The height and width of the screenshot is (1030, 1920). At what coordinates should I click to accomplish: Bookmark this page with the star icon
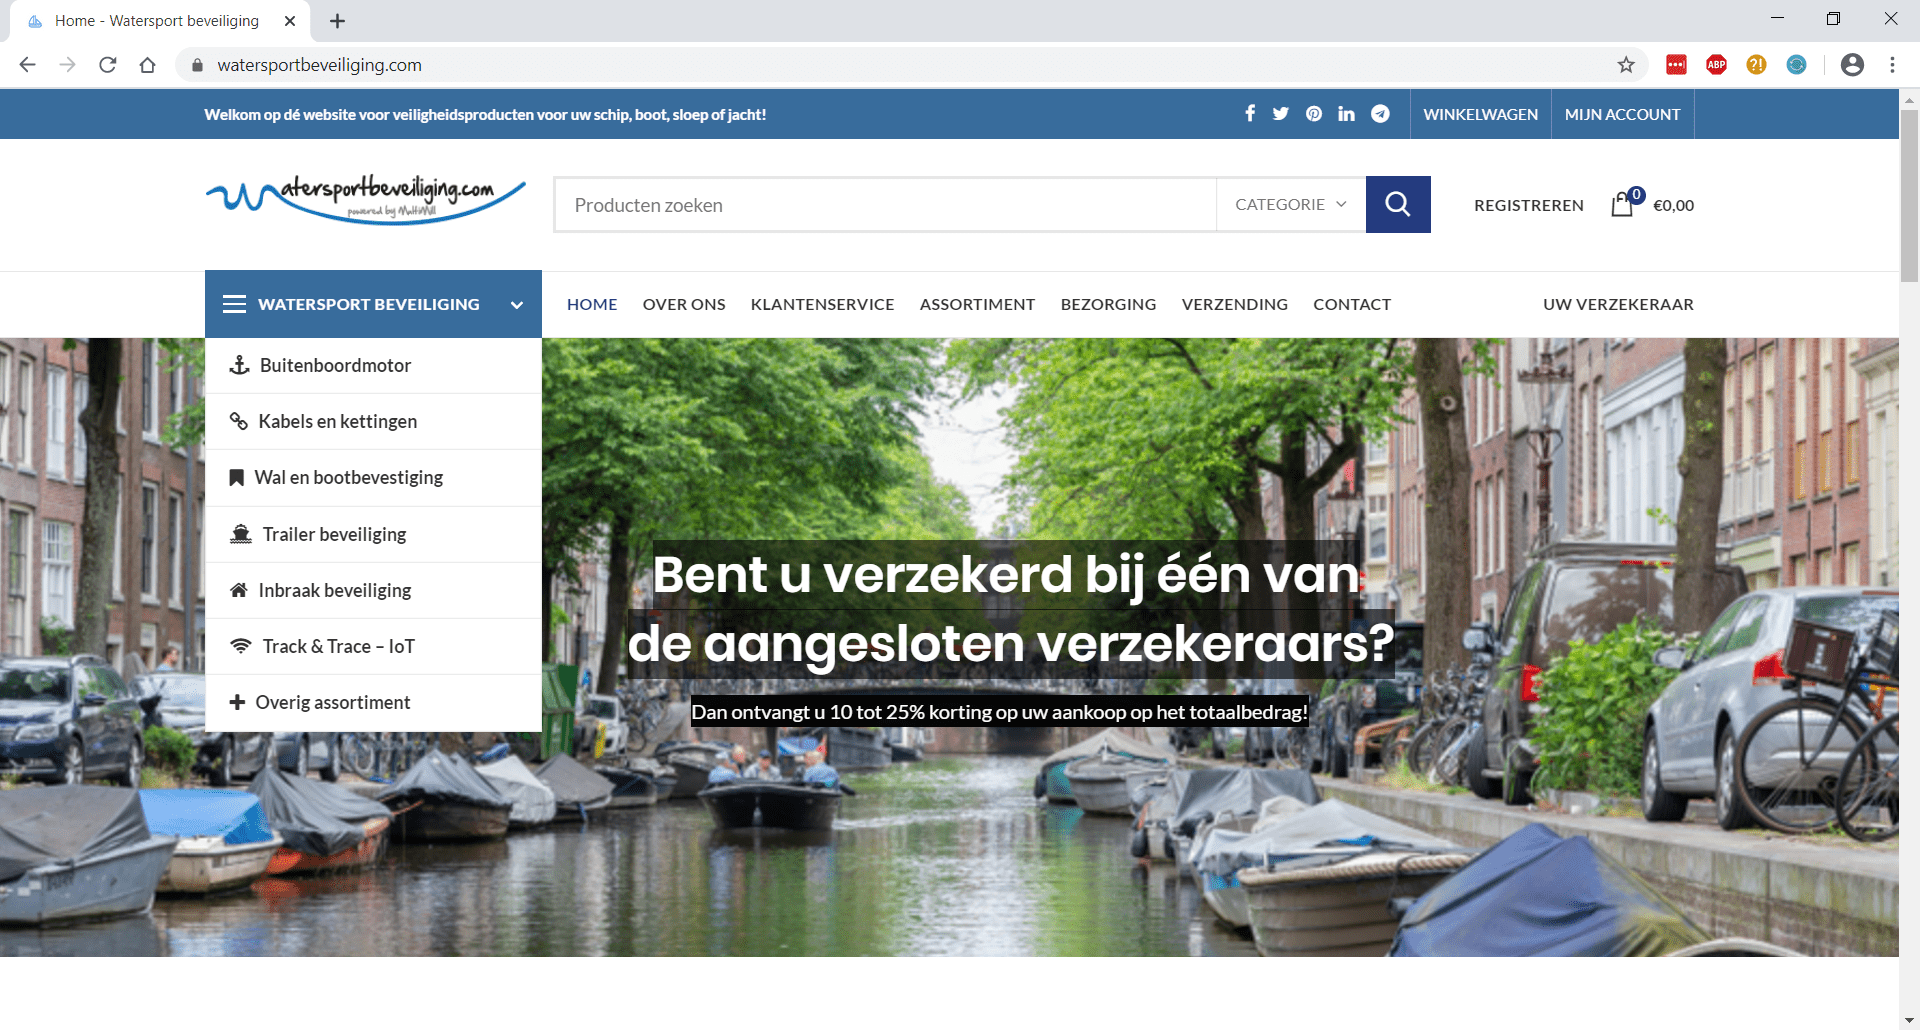tap(1626, 65)
